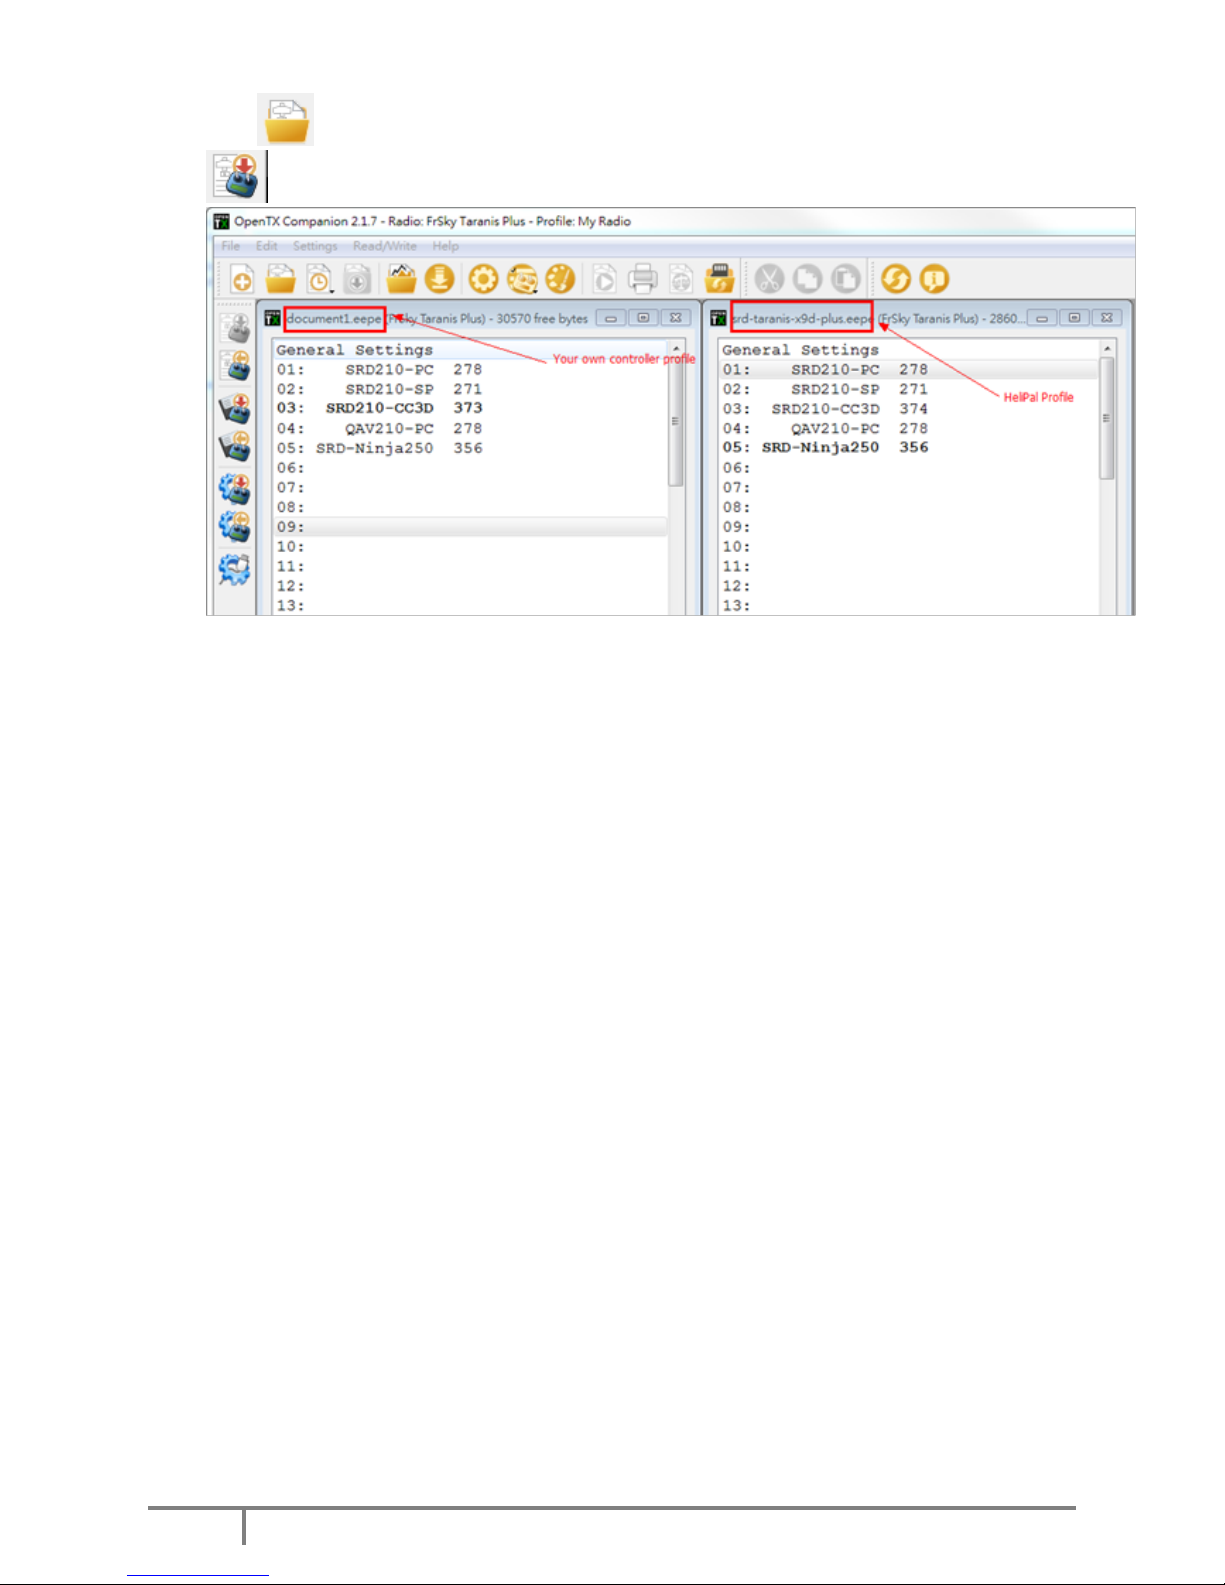Click the New document toolbar icon
This screenshot has width=1225, height=1585.
tap(242, 279)
